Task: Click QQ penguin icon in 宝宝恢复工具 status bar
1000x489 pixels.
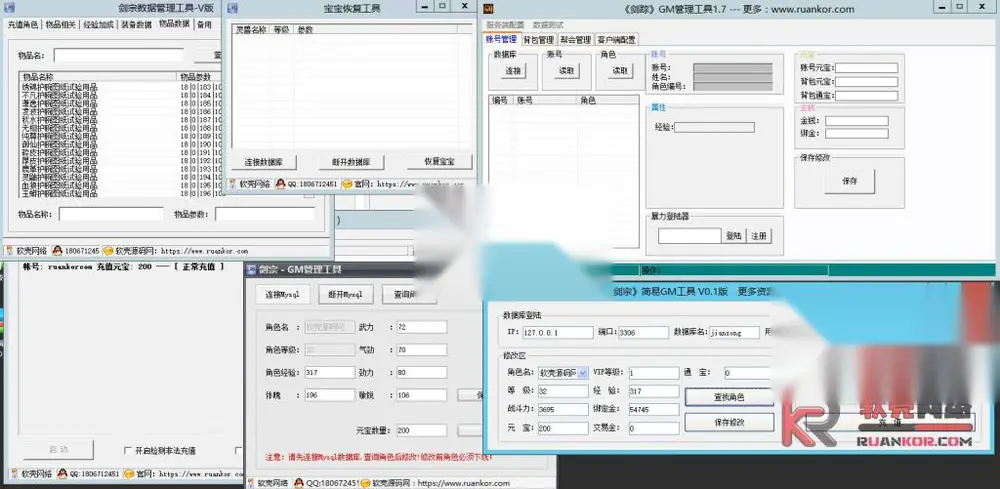Action: tap(280, 184)
